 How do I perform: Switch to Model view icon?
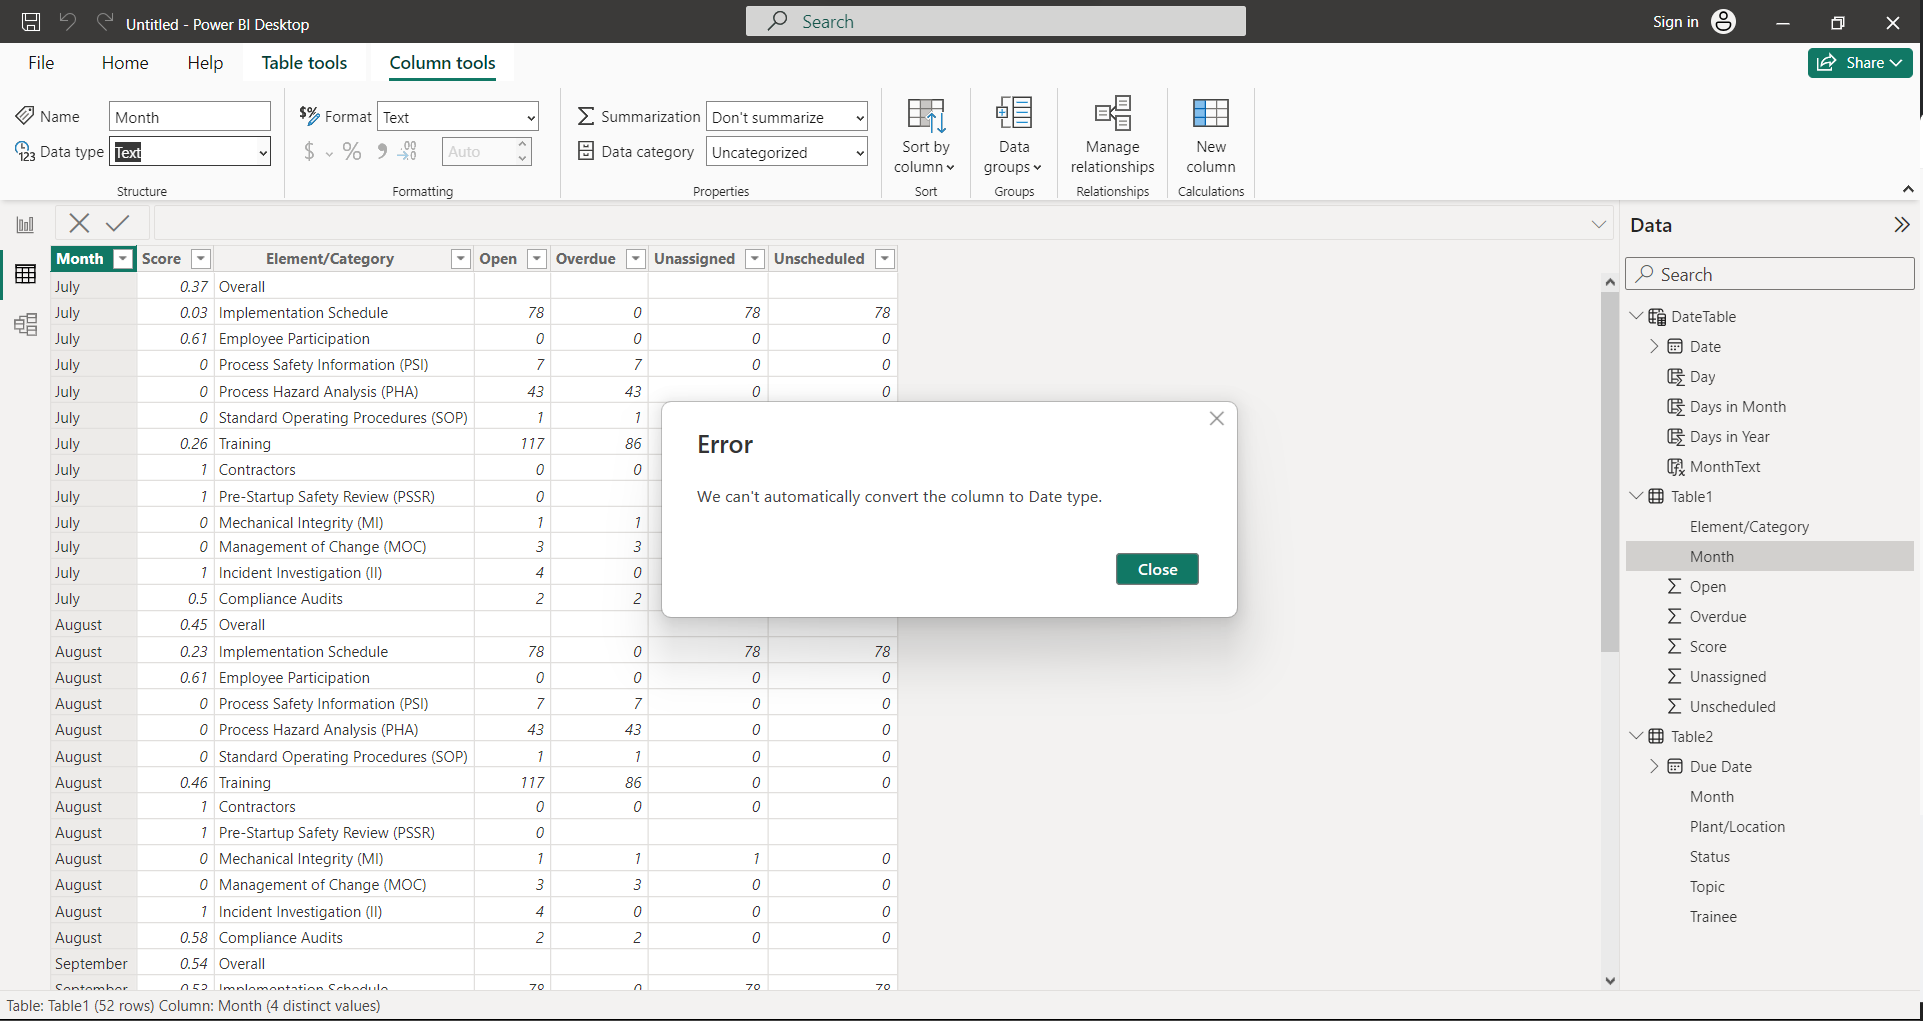pyautogui.click(x=25, y=324)
